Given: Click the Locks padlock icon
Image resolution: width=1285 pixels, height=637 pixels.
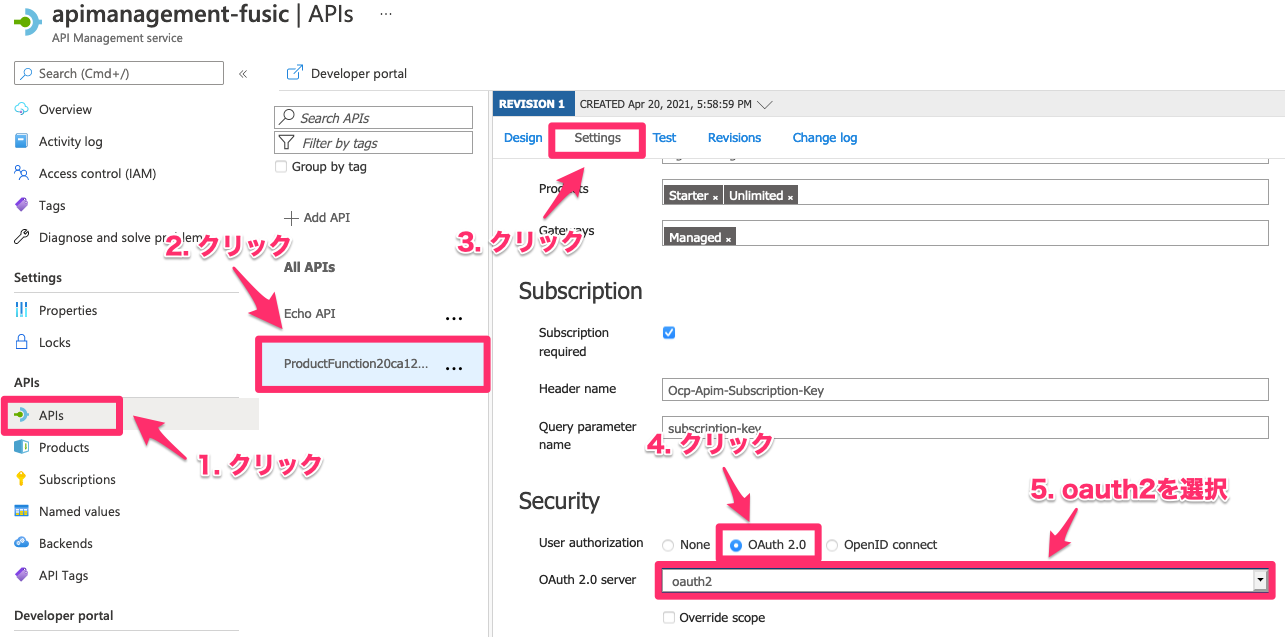Looking at the screenshot, I should 22,342.
